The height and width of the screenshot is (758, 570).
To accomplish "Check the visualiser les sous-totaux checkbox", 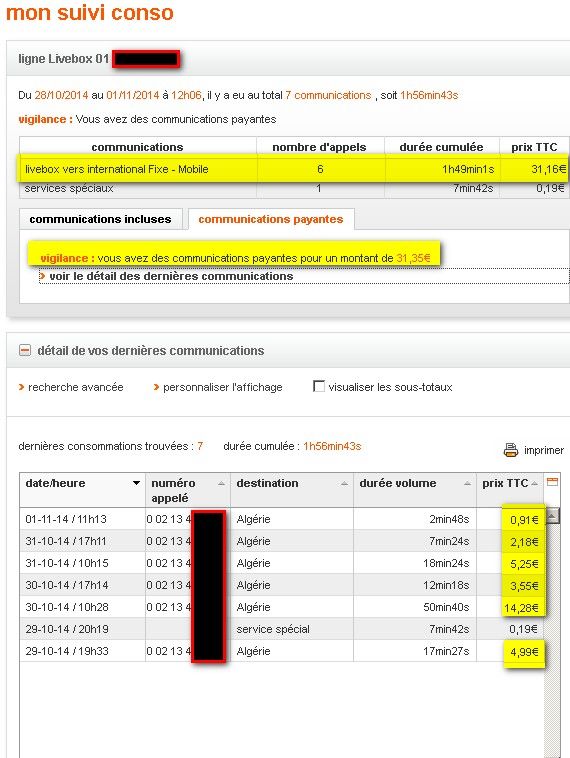I will click(x=319, y=386).
